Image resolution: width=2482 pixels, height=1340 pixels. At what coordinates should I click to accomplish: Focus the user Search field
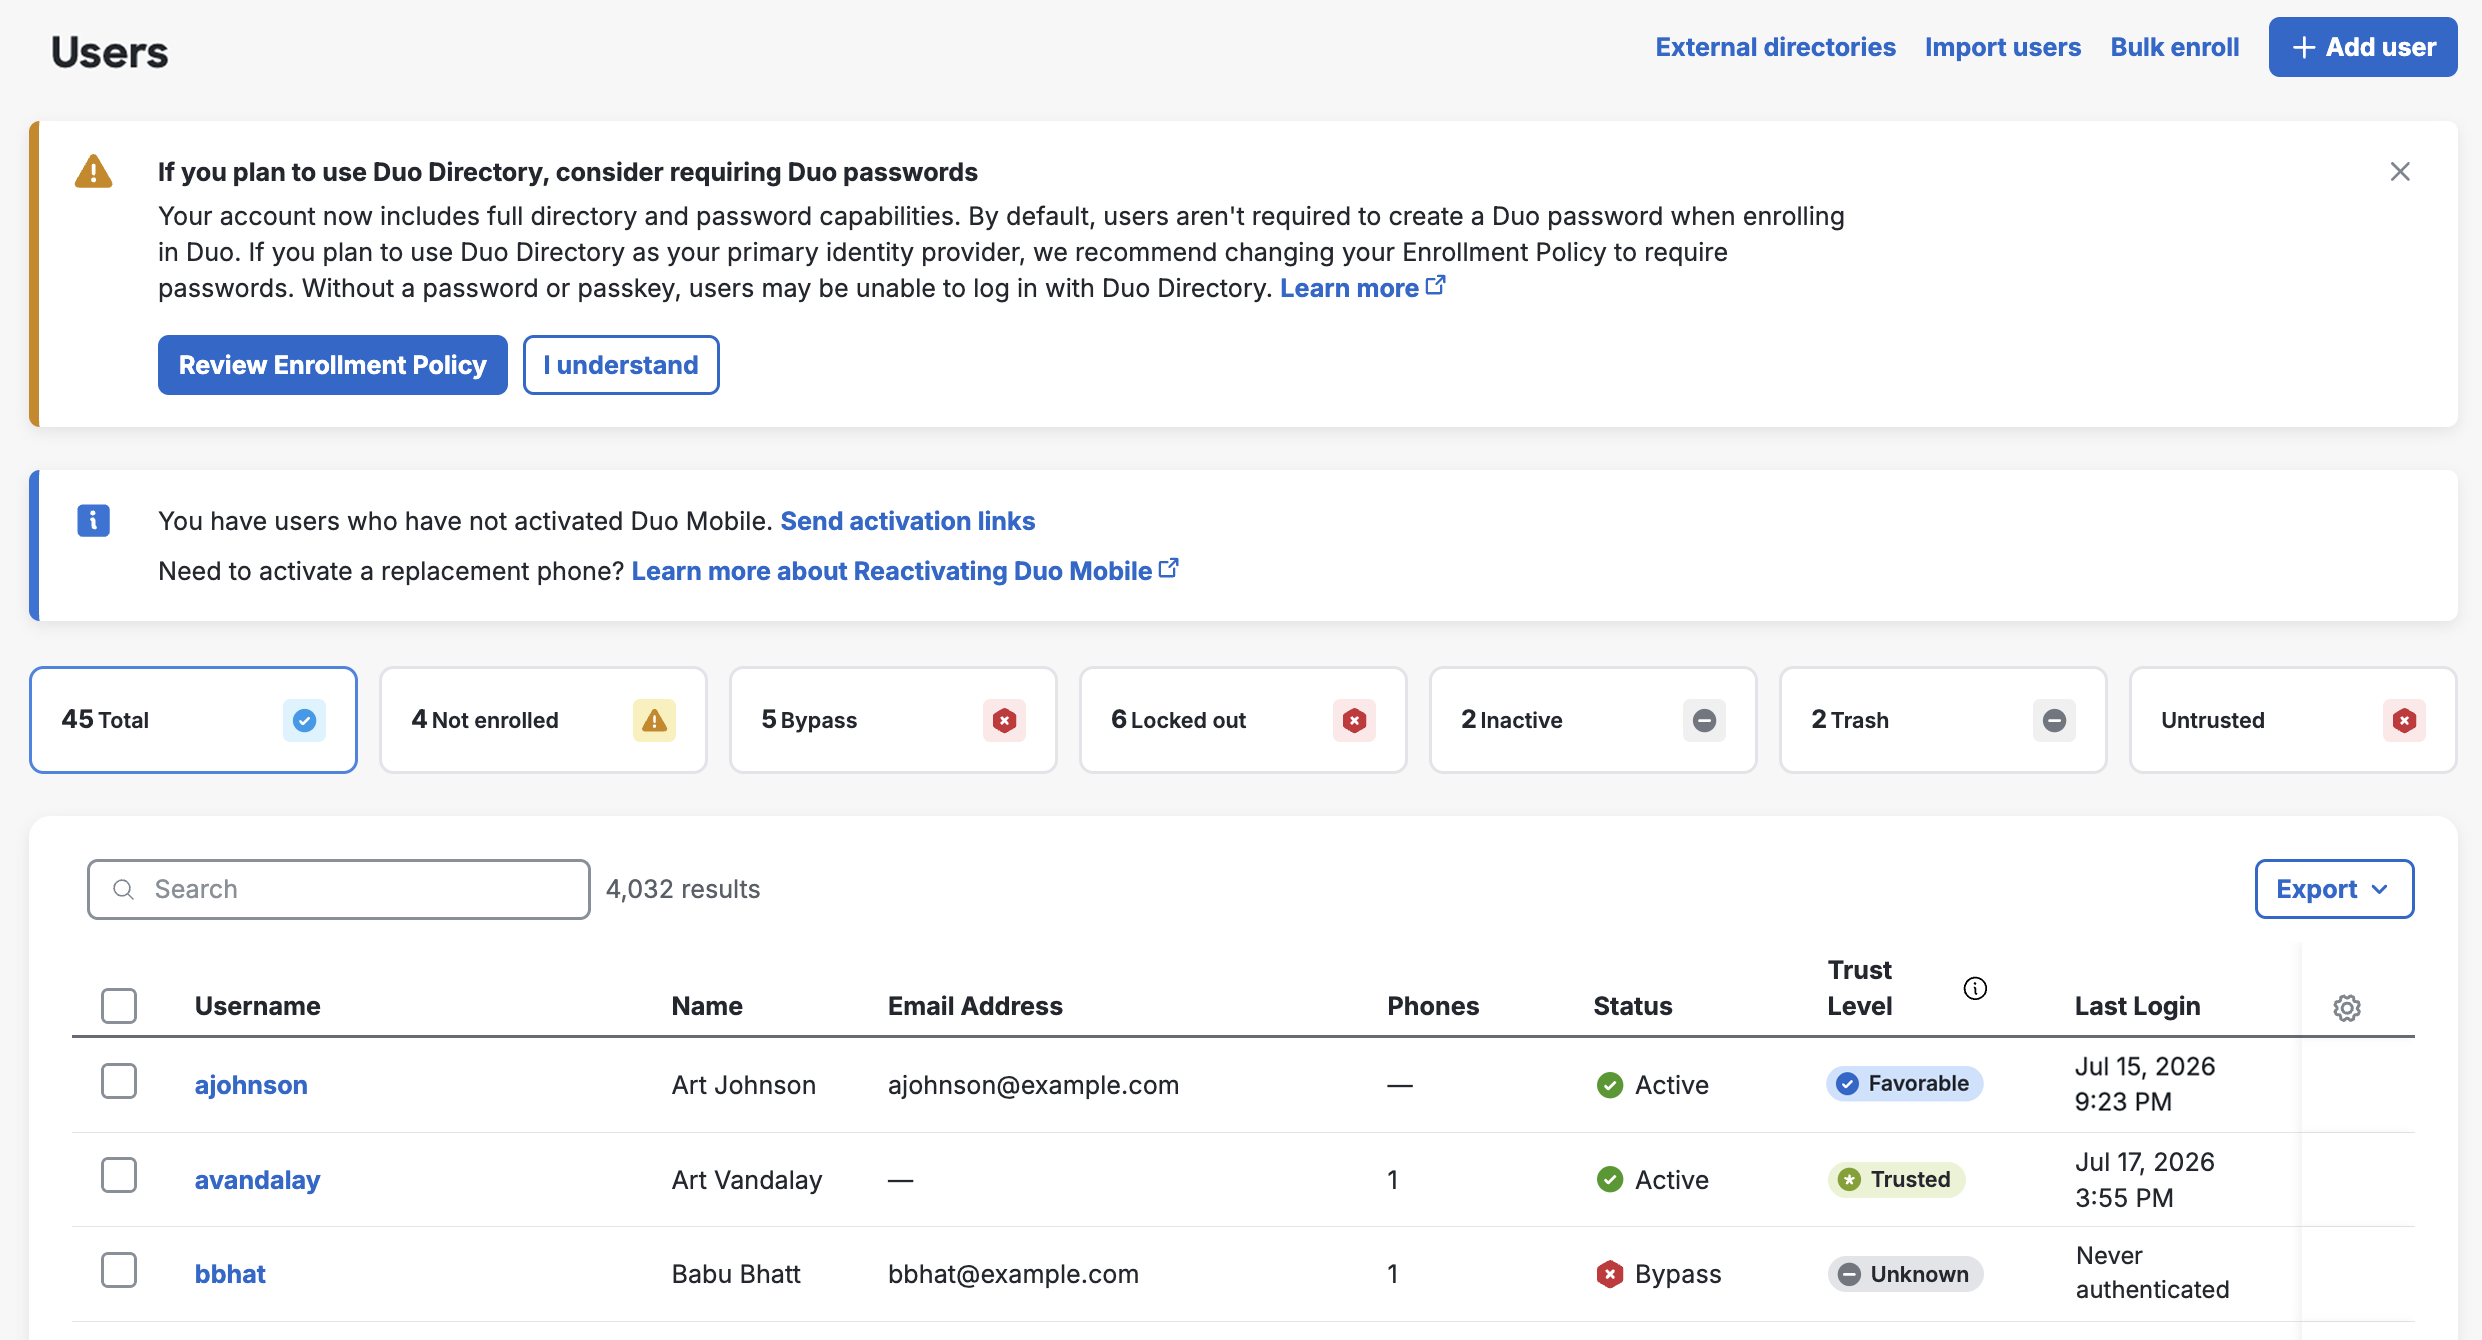point(339,889)
